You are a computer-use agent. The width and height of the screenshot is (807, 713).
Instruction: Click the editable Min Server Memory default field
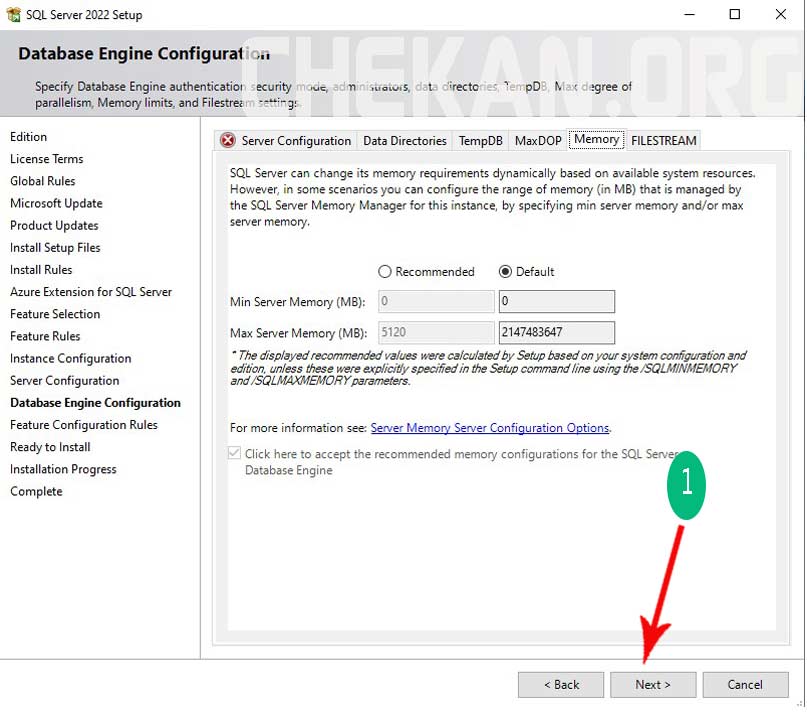(x=556, y=301)
